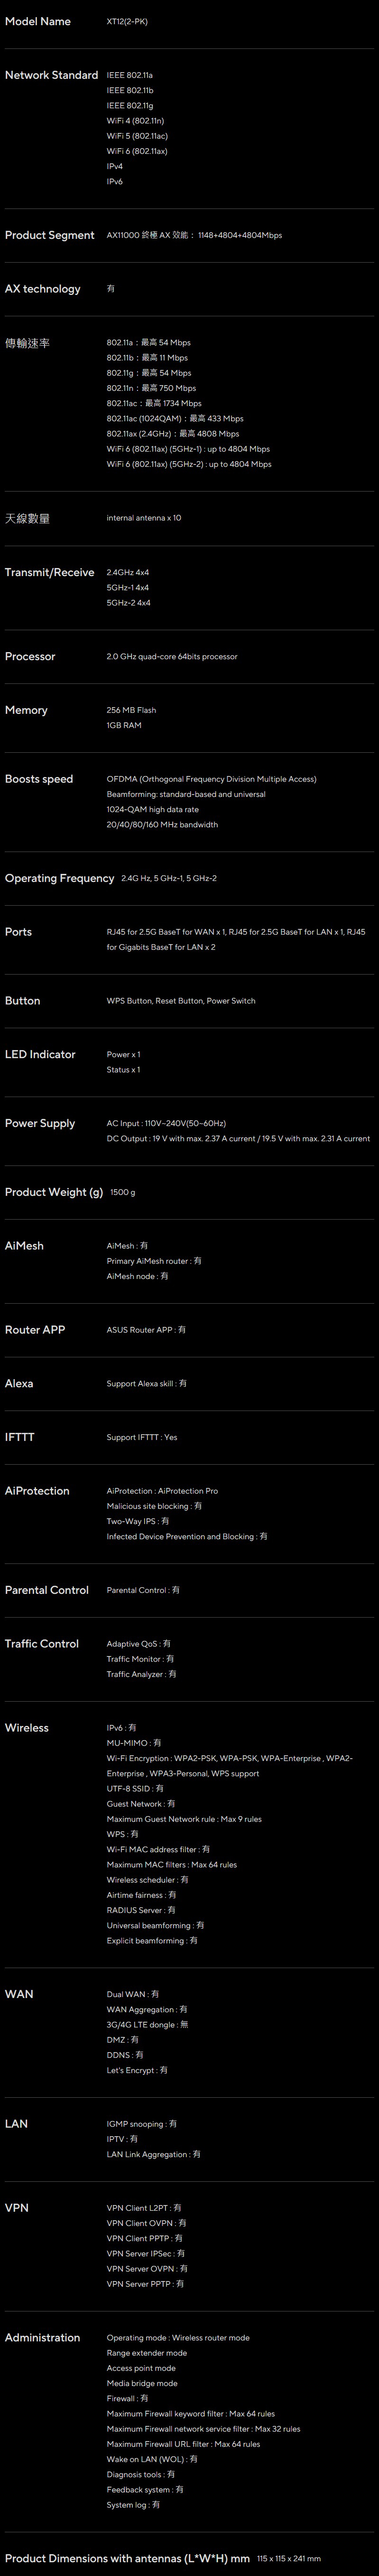Select the XT12(2-PK) model value
The width and height of the screenshot is (379, 2576).
(127, 21)
